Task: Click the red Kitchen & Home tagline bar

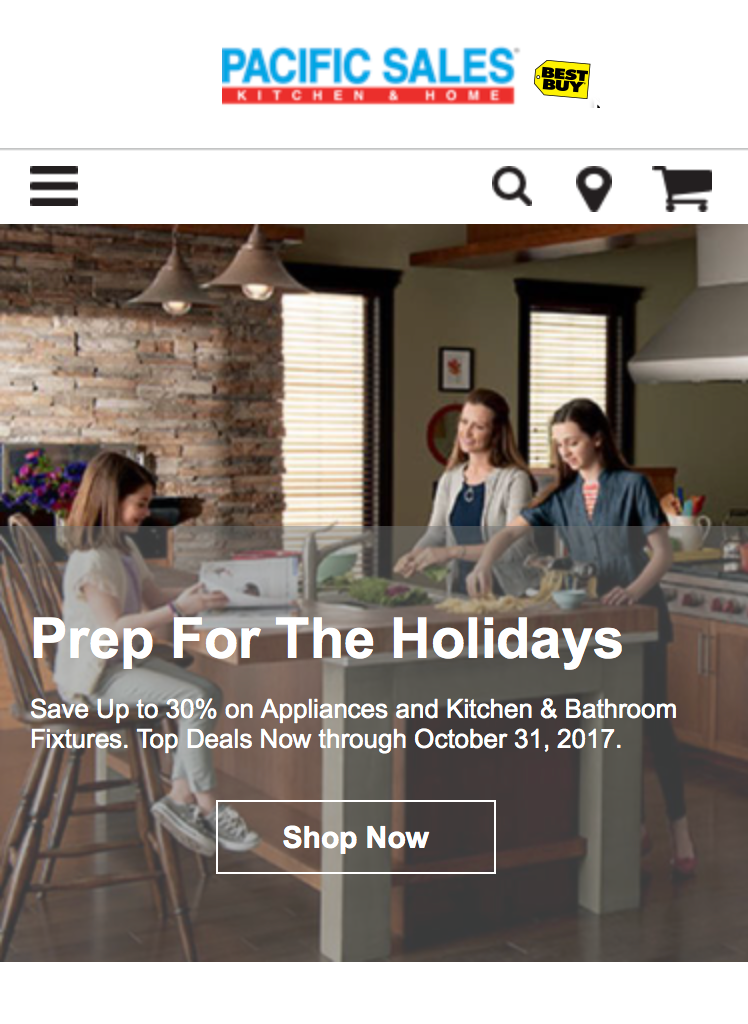Action: [368, 95]
